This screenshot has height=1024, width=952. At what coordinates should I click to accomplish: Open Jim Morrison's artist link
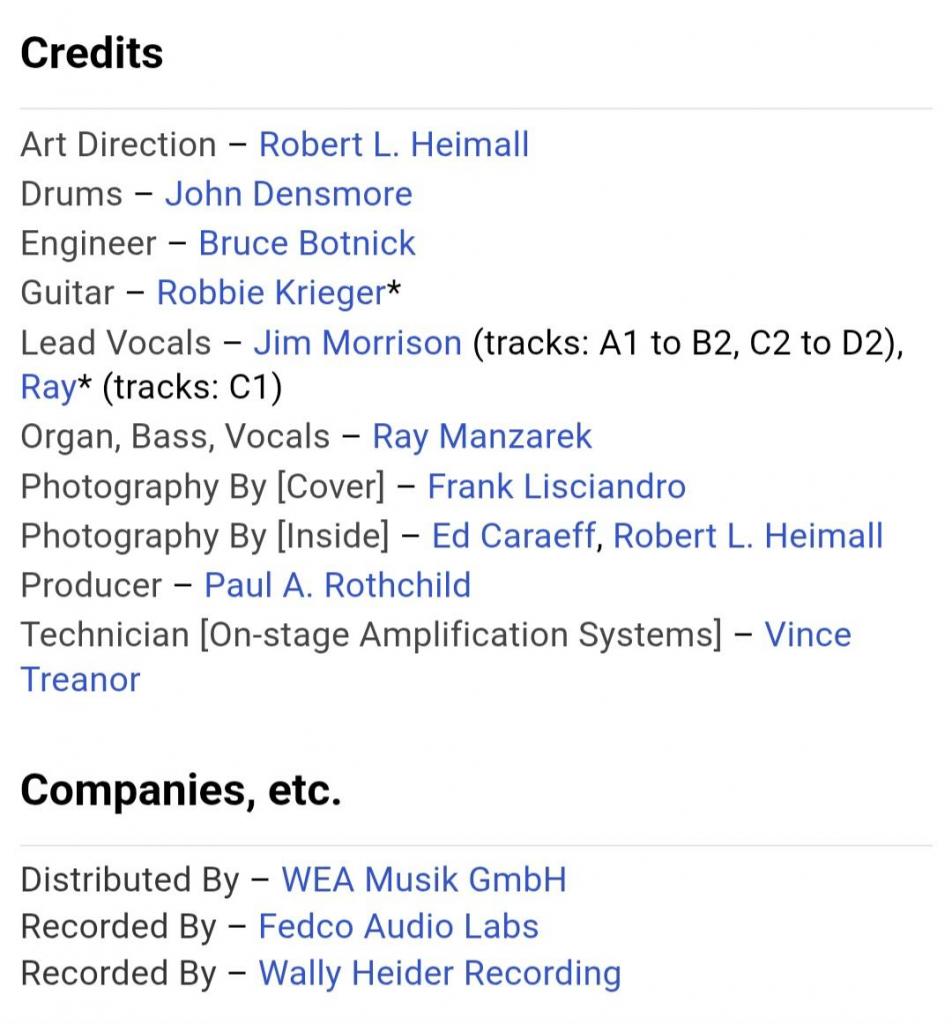357,343
